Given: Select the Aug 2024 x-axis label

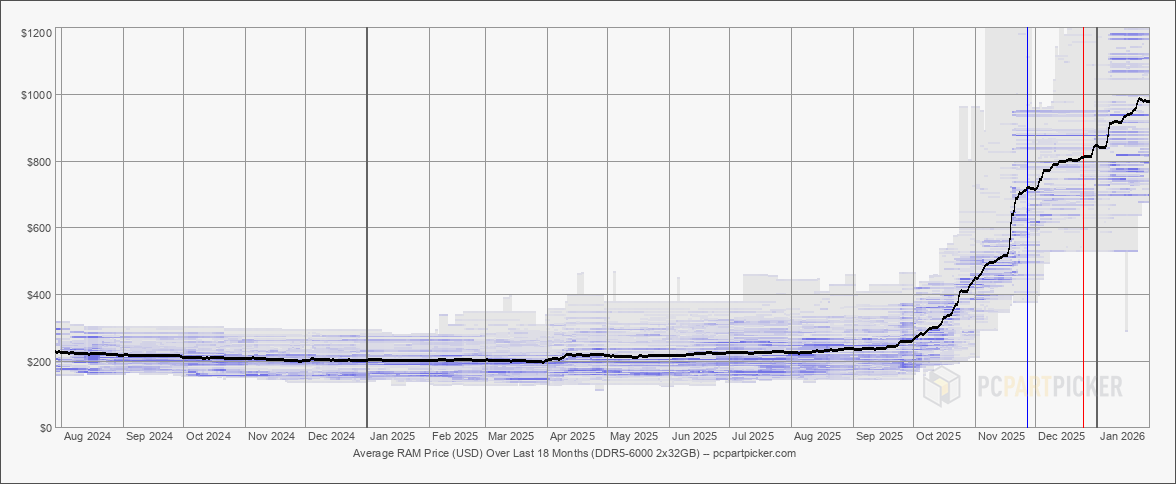Looking at the screenshot, I should (87, 437).
